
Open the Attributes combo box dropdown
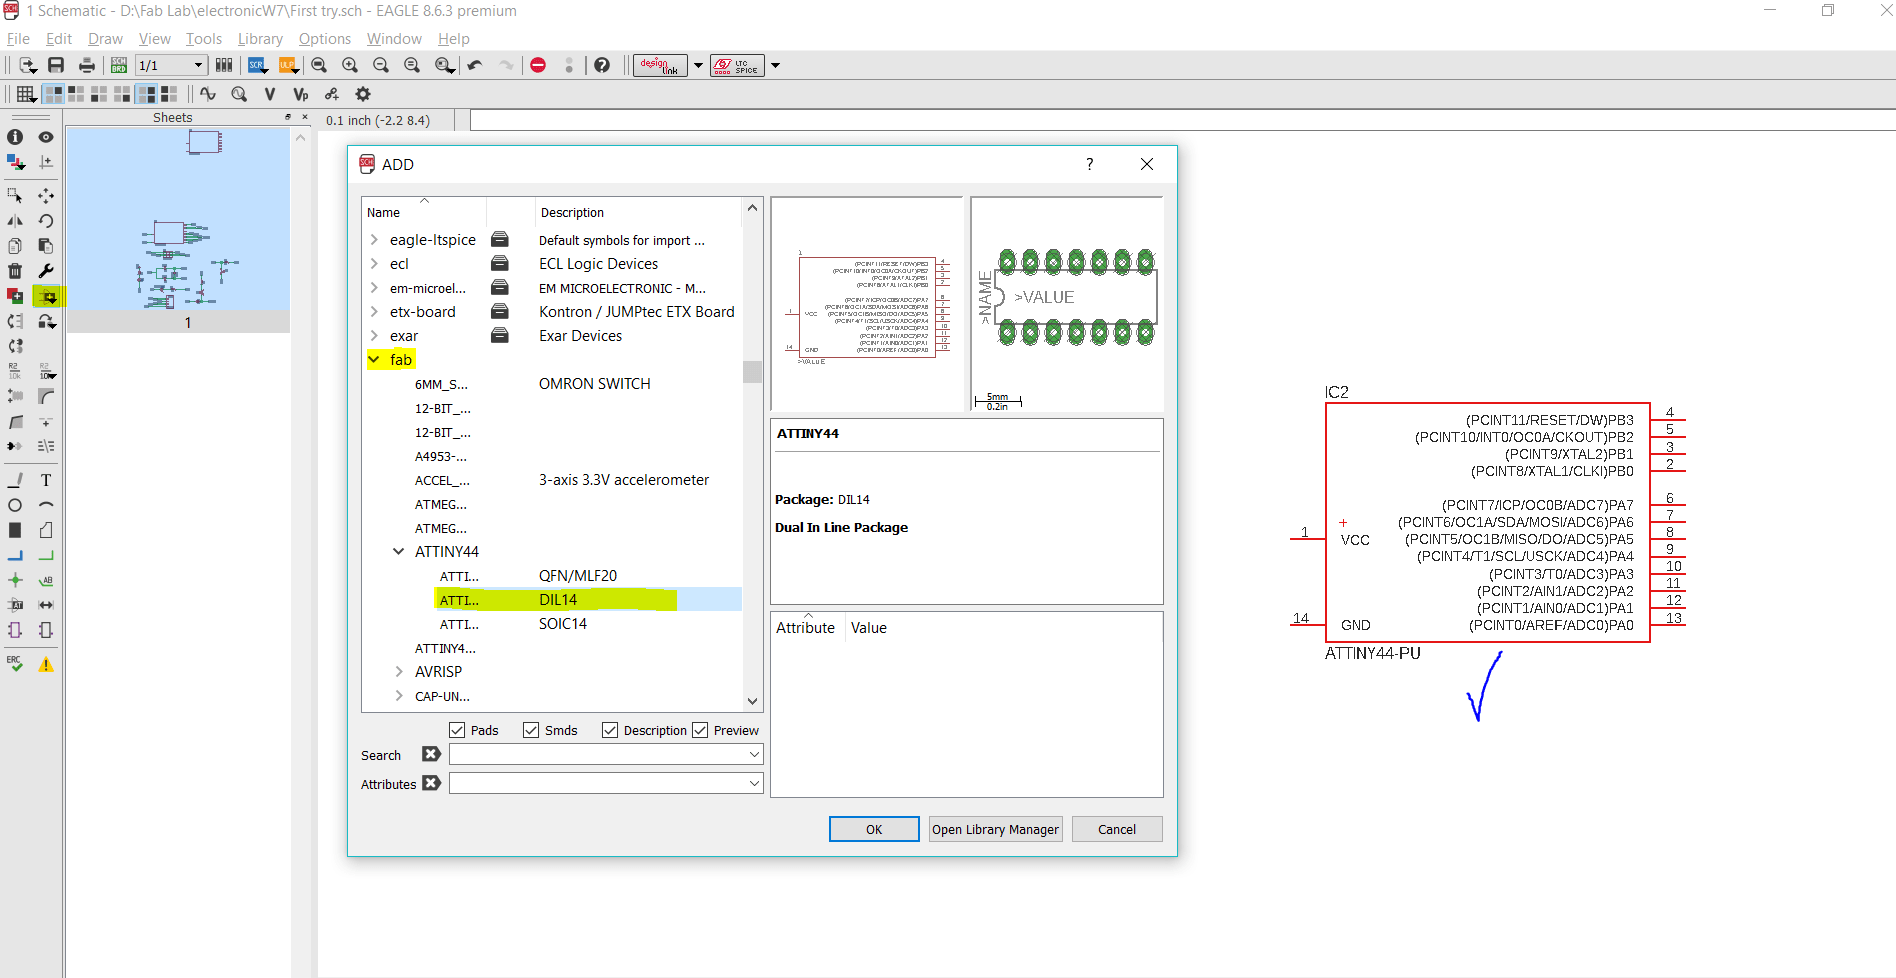click(754, 783)
